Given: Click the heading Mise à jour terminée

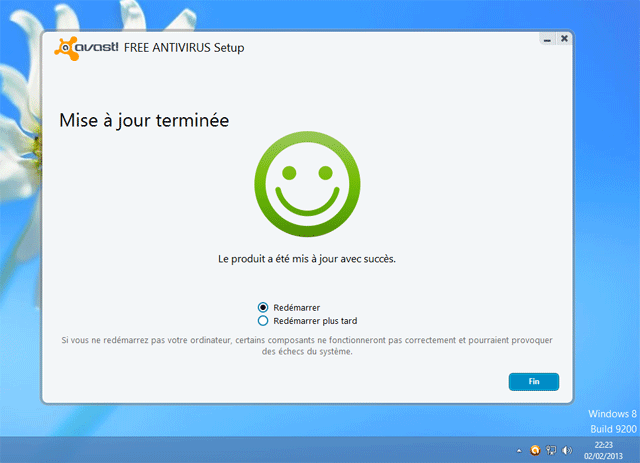Looking at the screenshot, I should pos(144,121).
